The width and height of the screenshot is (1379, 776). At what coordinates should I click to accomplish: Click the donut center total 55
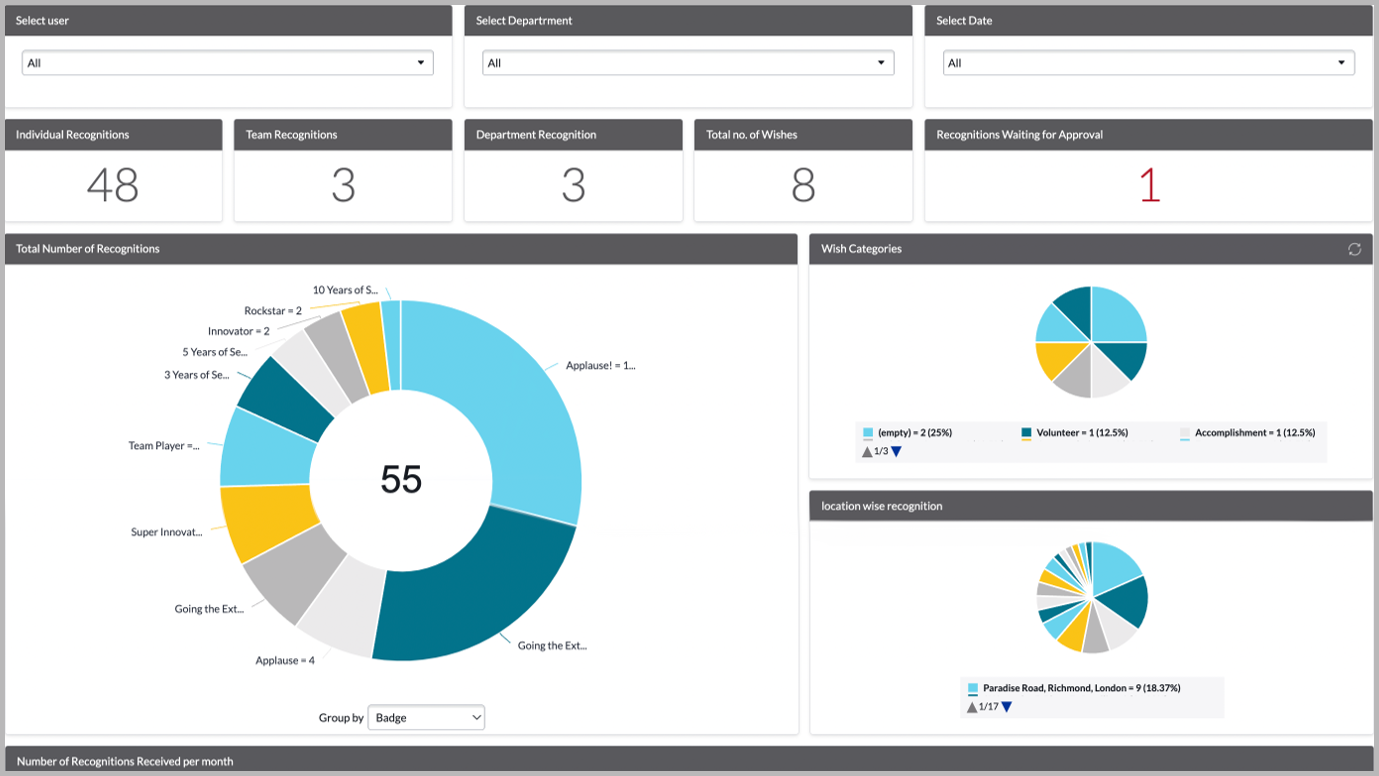click(x=401, y=480)
